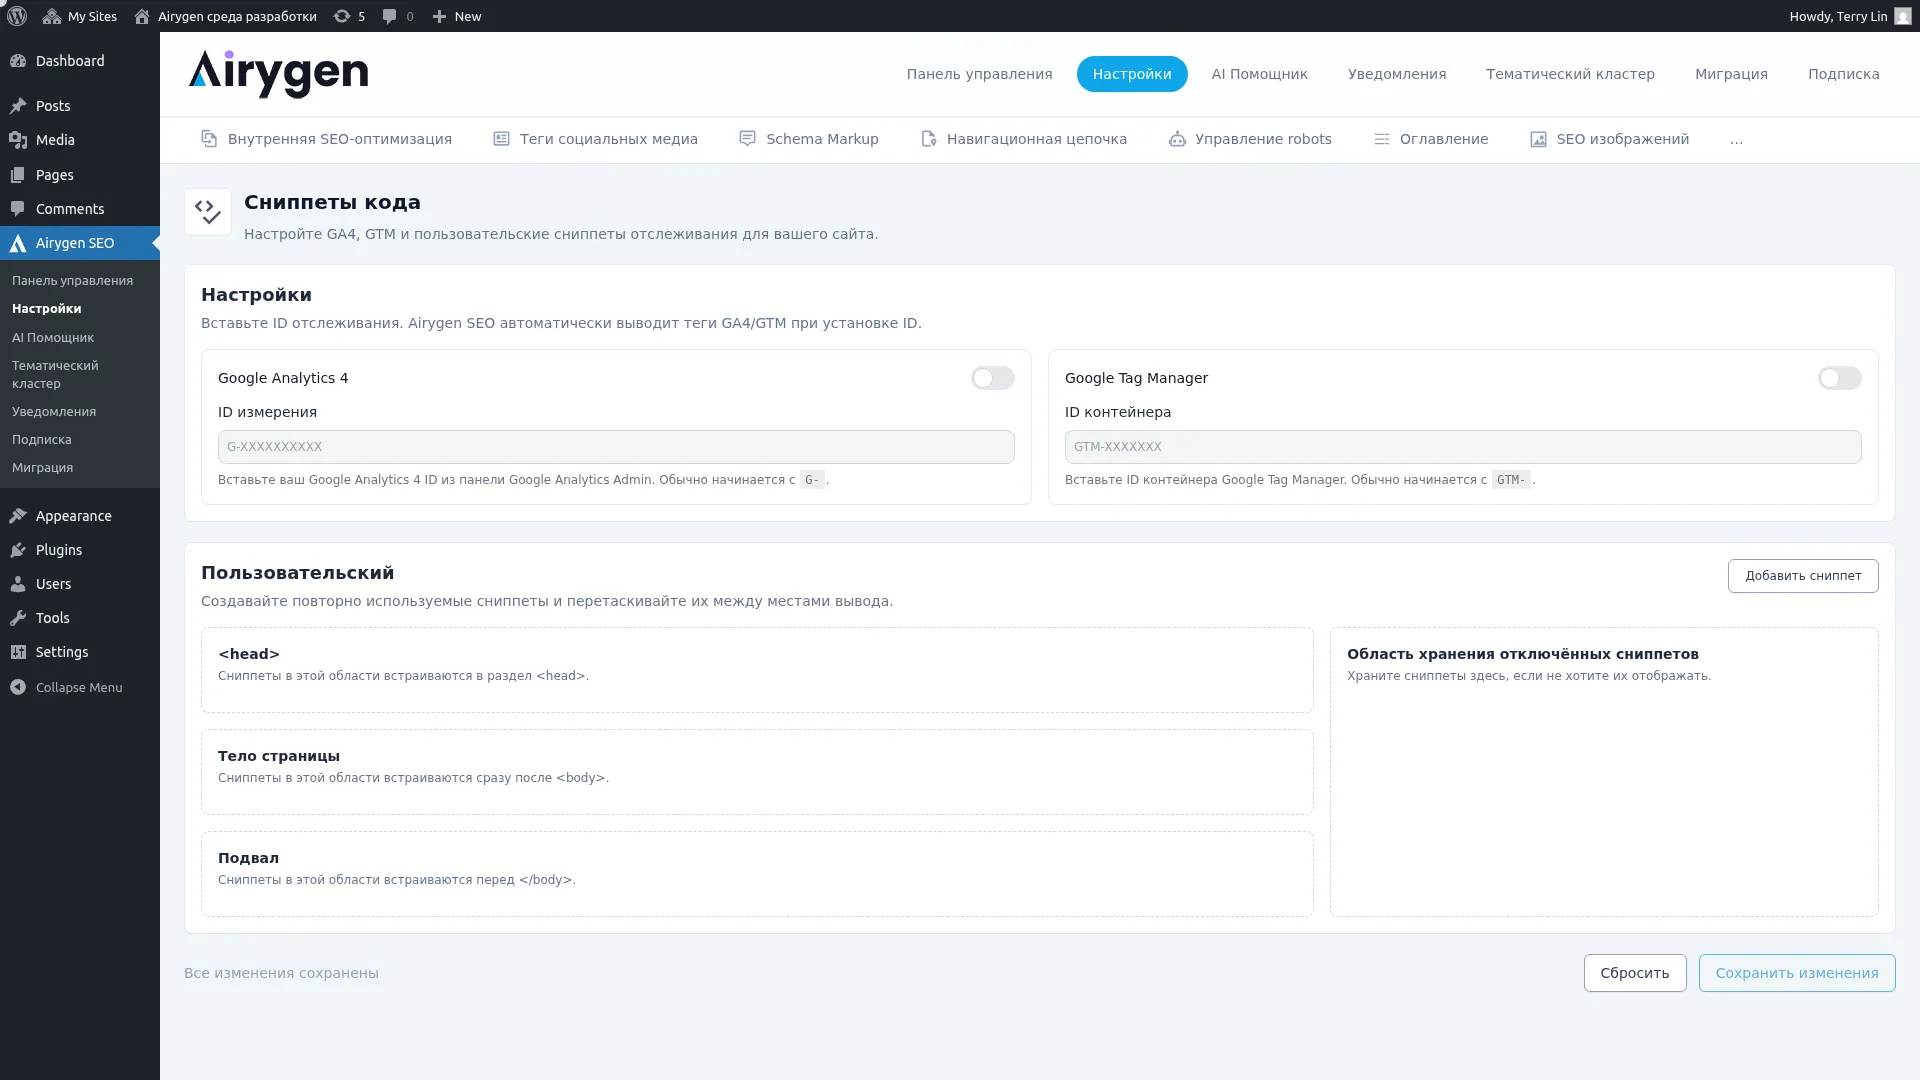Click Сохранить изменения button
The image size is (1920, 1080).
1796,973
